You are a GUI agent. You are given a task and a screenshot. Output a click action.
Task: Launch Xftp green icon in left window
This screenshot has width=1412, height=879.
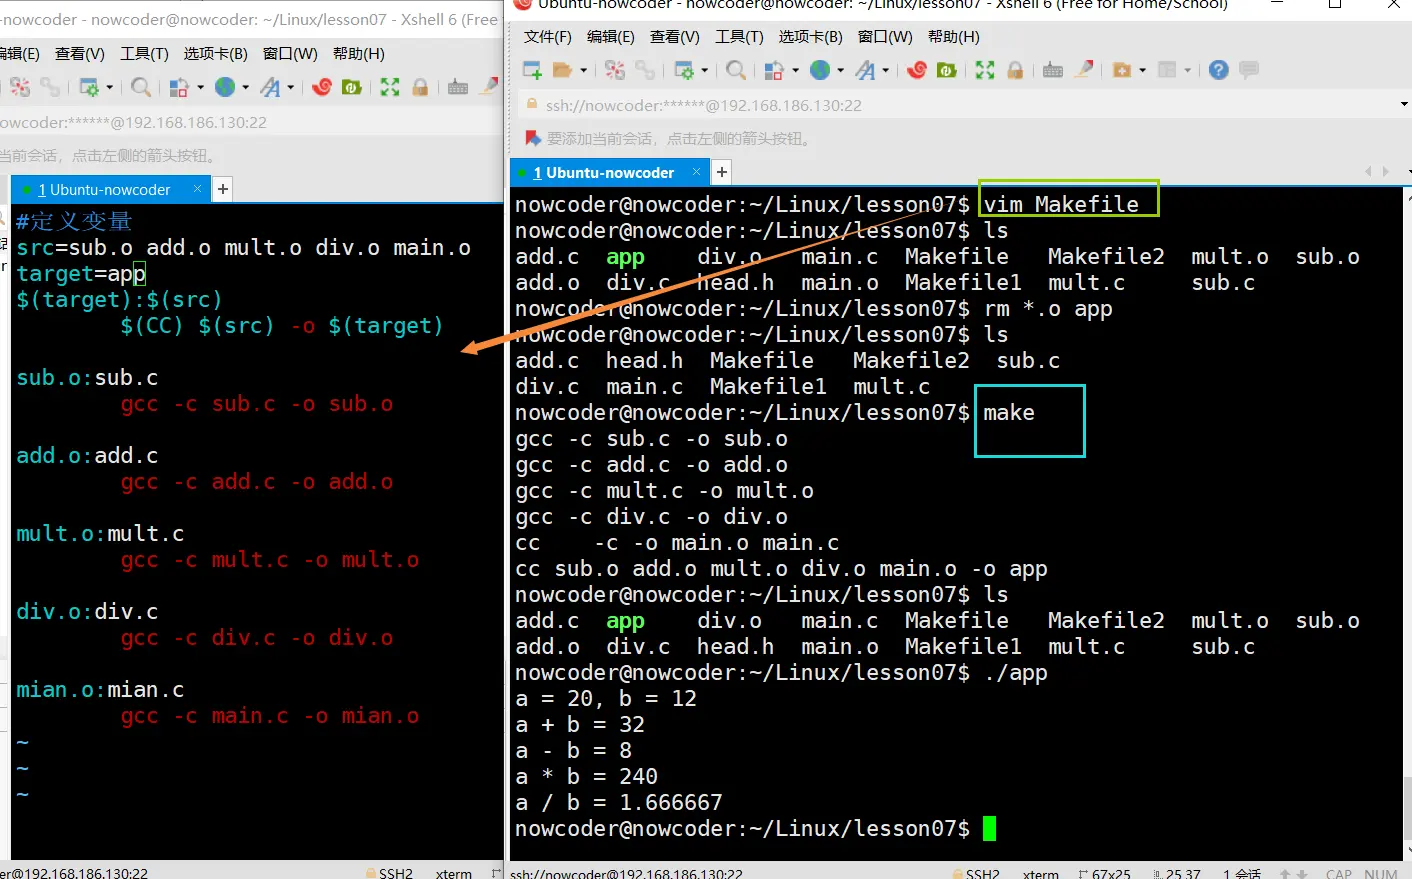coord(351,87)
